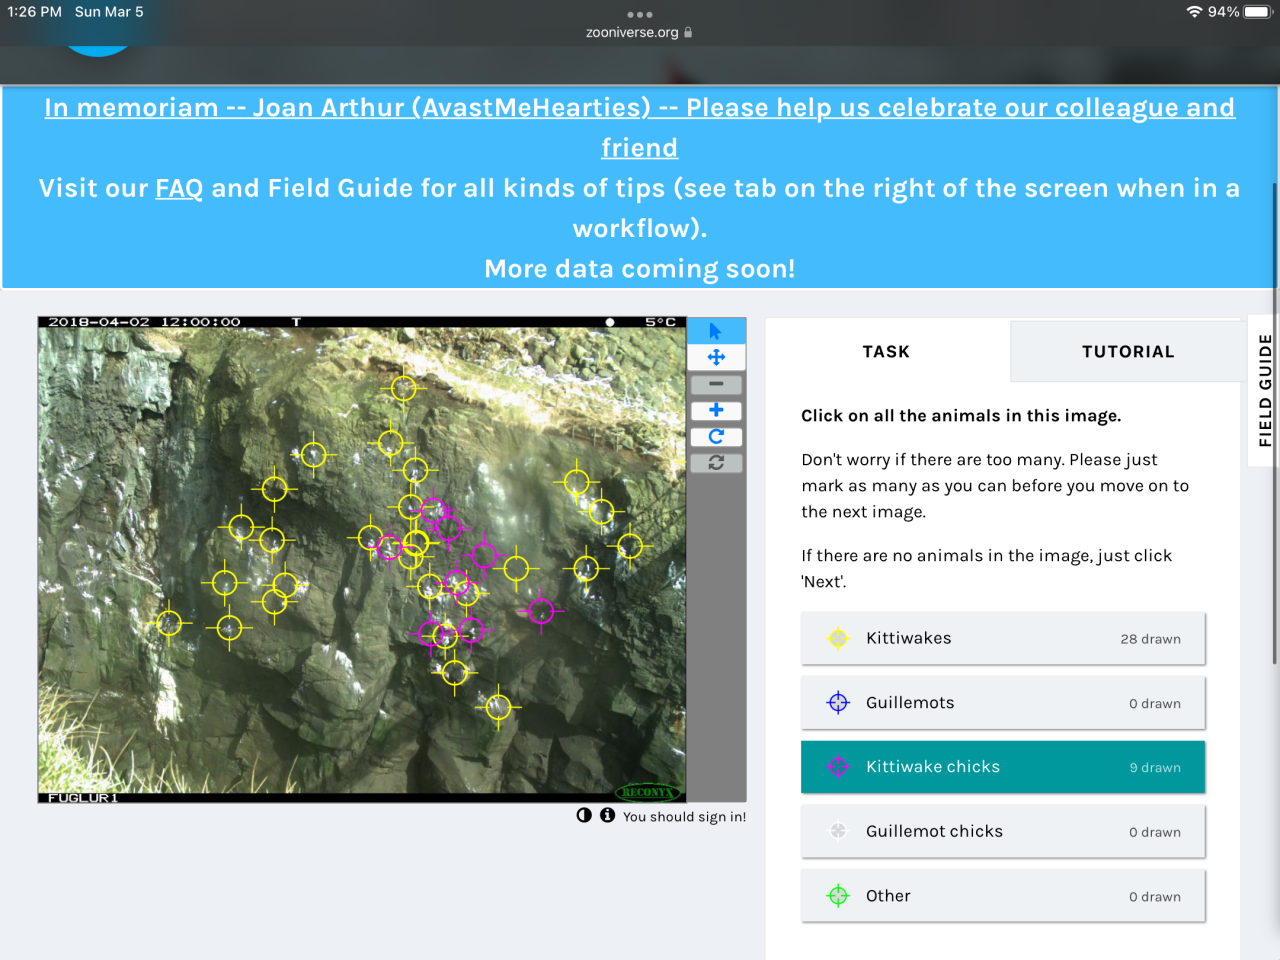Click the '9 drawn' count
1280x960 pixels.
[x=1155, y=768]
